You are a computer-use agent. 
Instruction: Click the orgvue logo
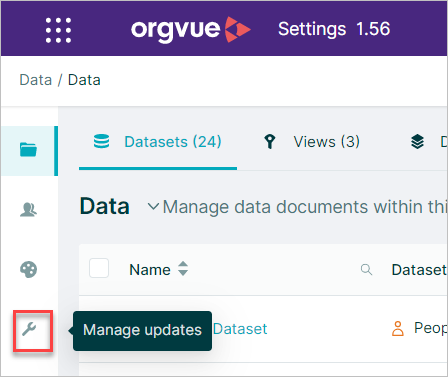click(190, 29)
